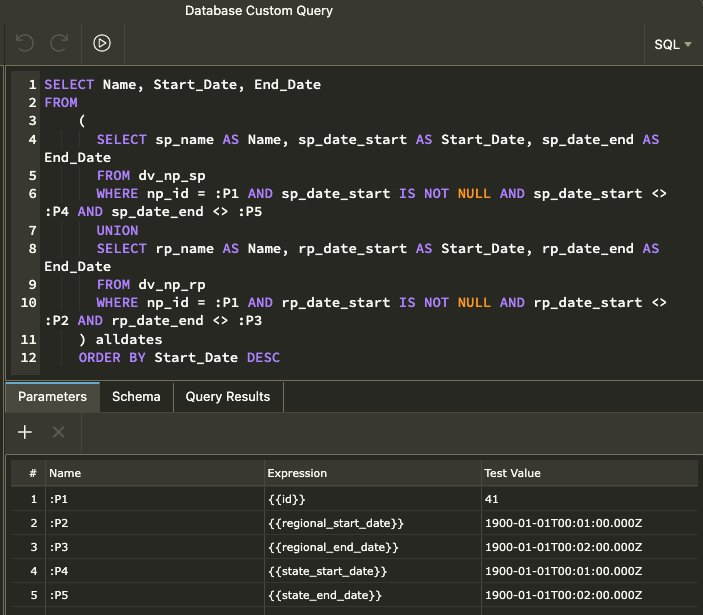Edit the {{id}} expression cell
The height and width of the screenshot is (615, 703).
click(x=373, y=499)
